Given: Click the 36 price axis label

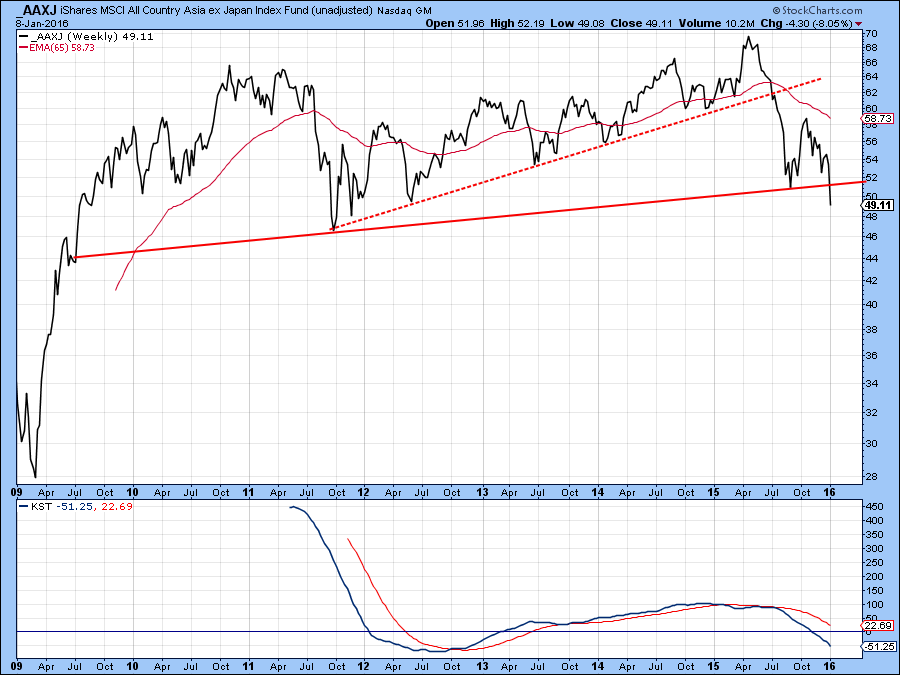Looking at the screenshot, I should coord(871,355).
